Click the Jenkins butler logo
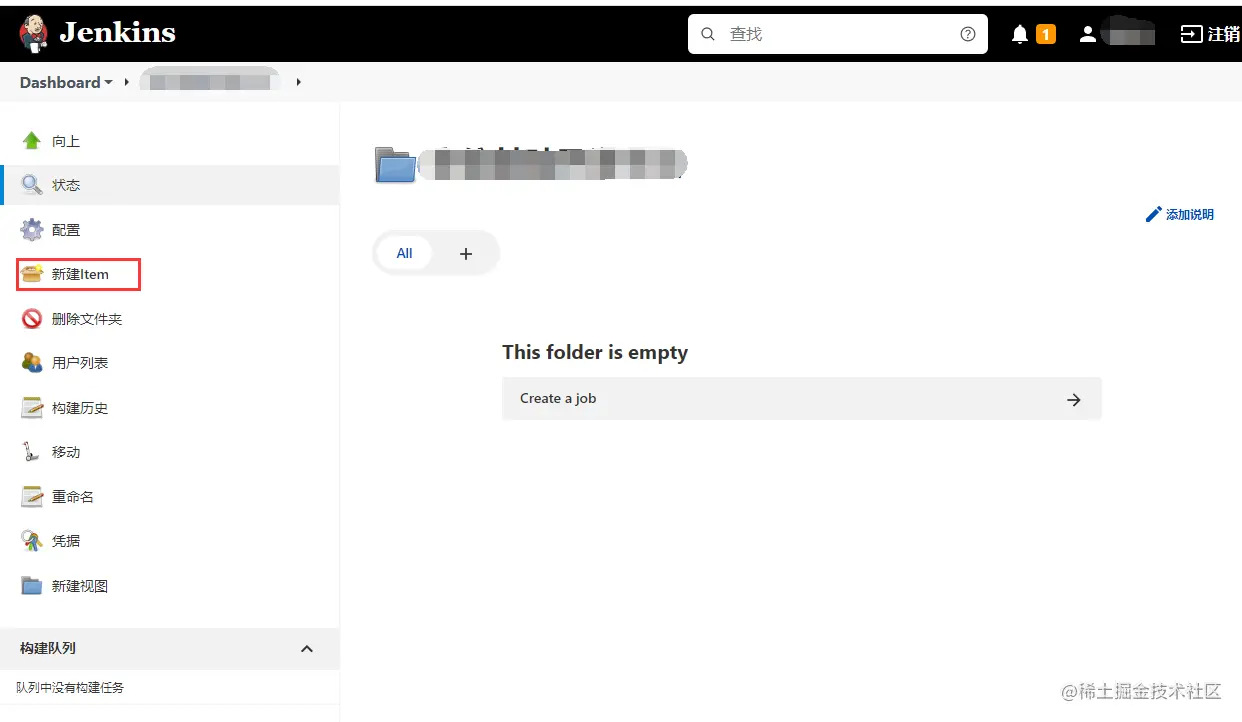 [33, 33]
